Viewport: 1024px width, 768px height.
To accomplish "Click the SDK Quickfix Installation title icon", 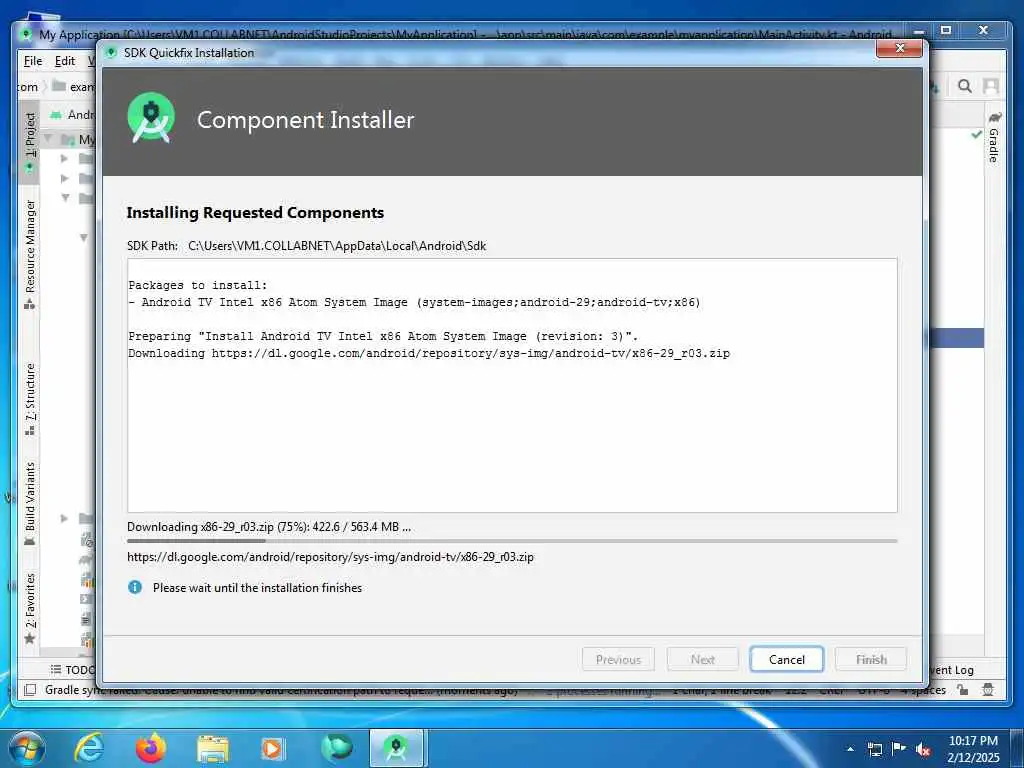I will click(111, 52).
